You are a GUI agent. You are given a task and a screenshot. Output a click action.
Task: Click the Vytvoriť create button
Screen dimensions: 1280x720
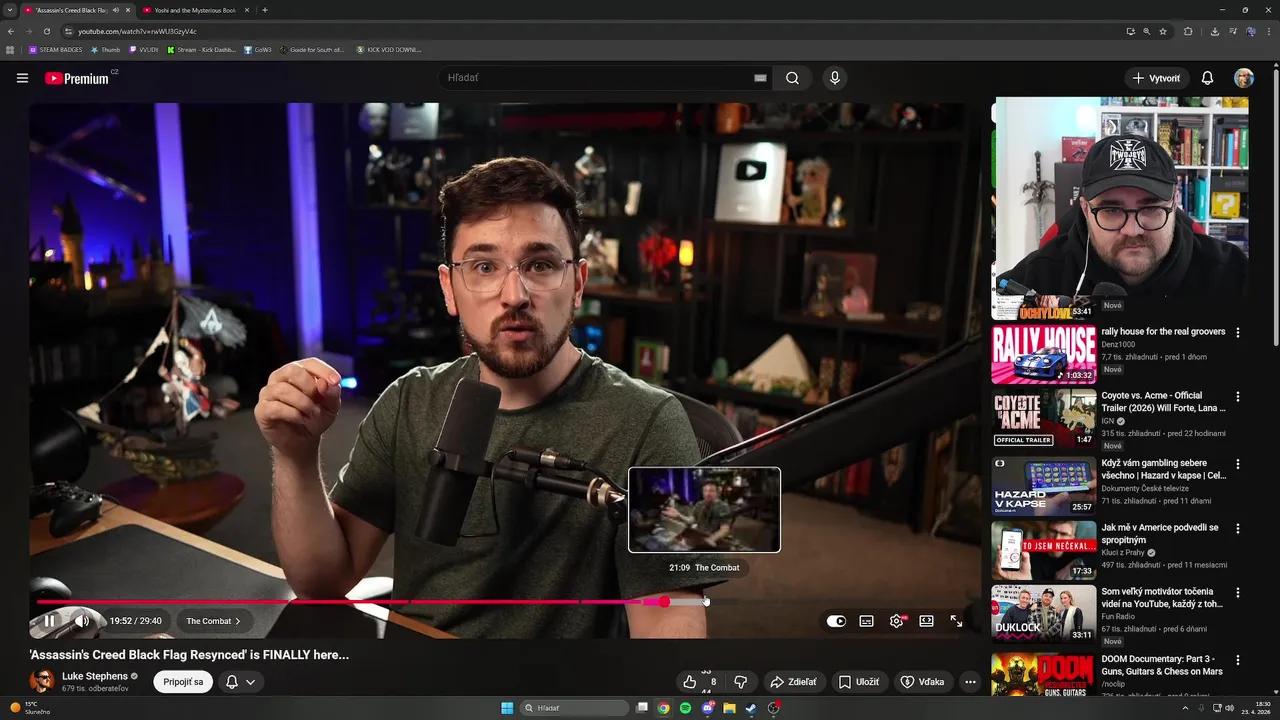(1156, 78)
